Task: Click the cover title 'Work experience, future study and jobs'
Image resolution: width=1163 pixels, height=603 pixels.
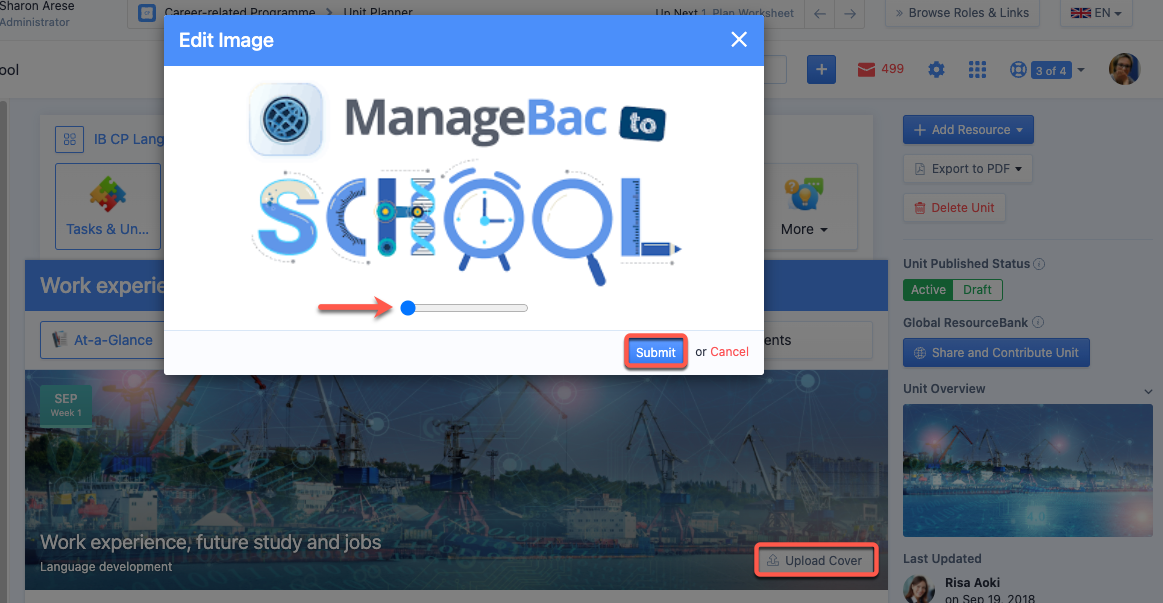Action: (211, 542)
